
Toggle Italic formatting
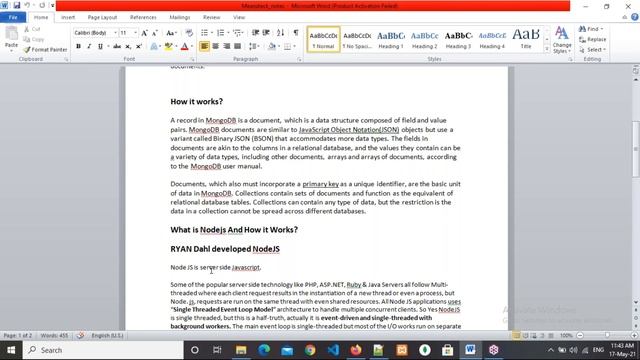coord(89,47)
